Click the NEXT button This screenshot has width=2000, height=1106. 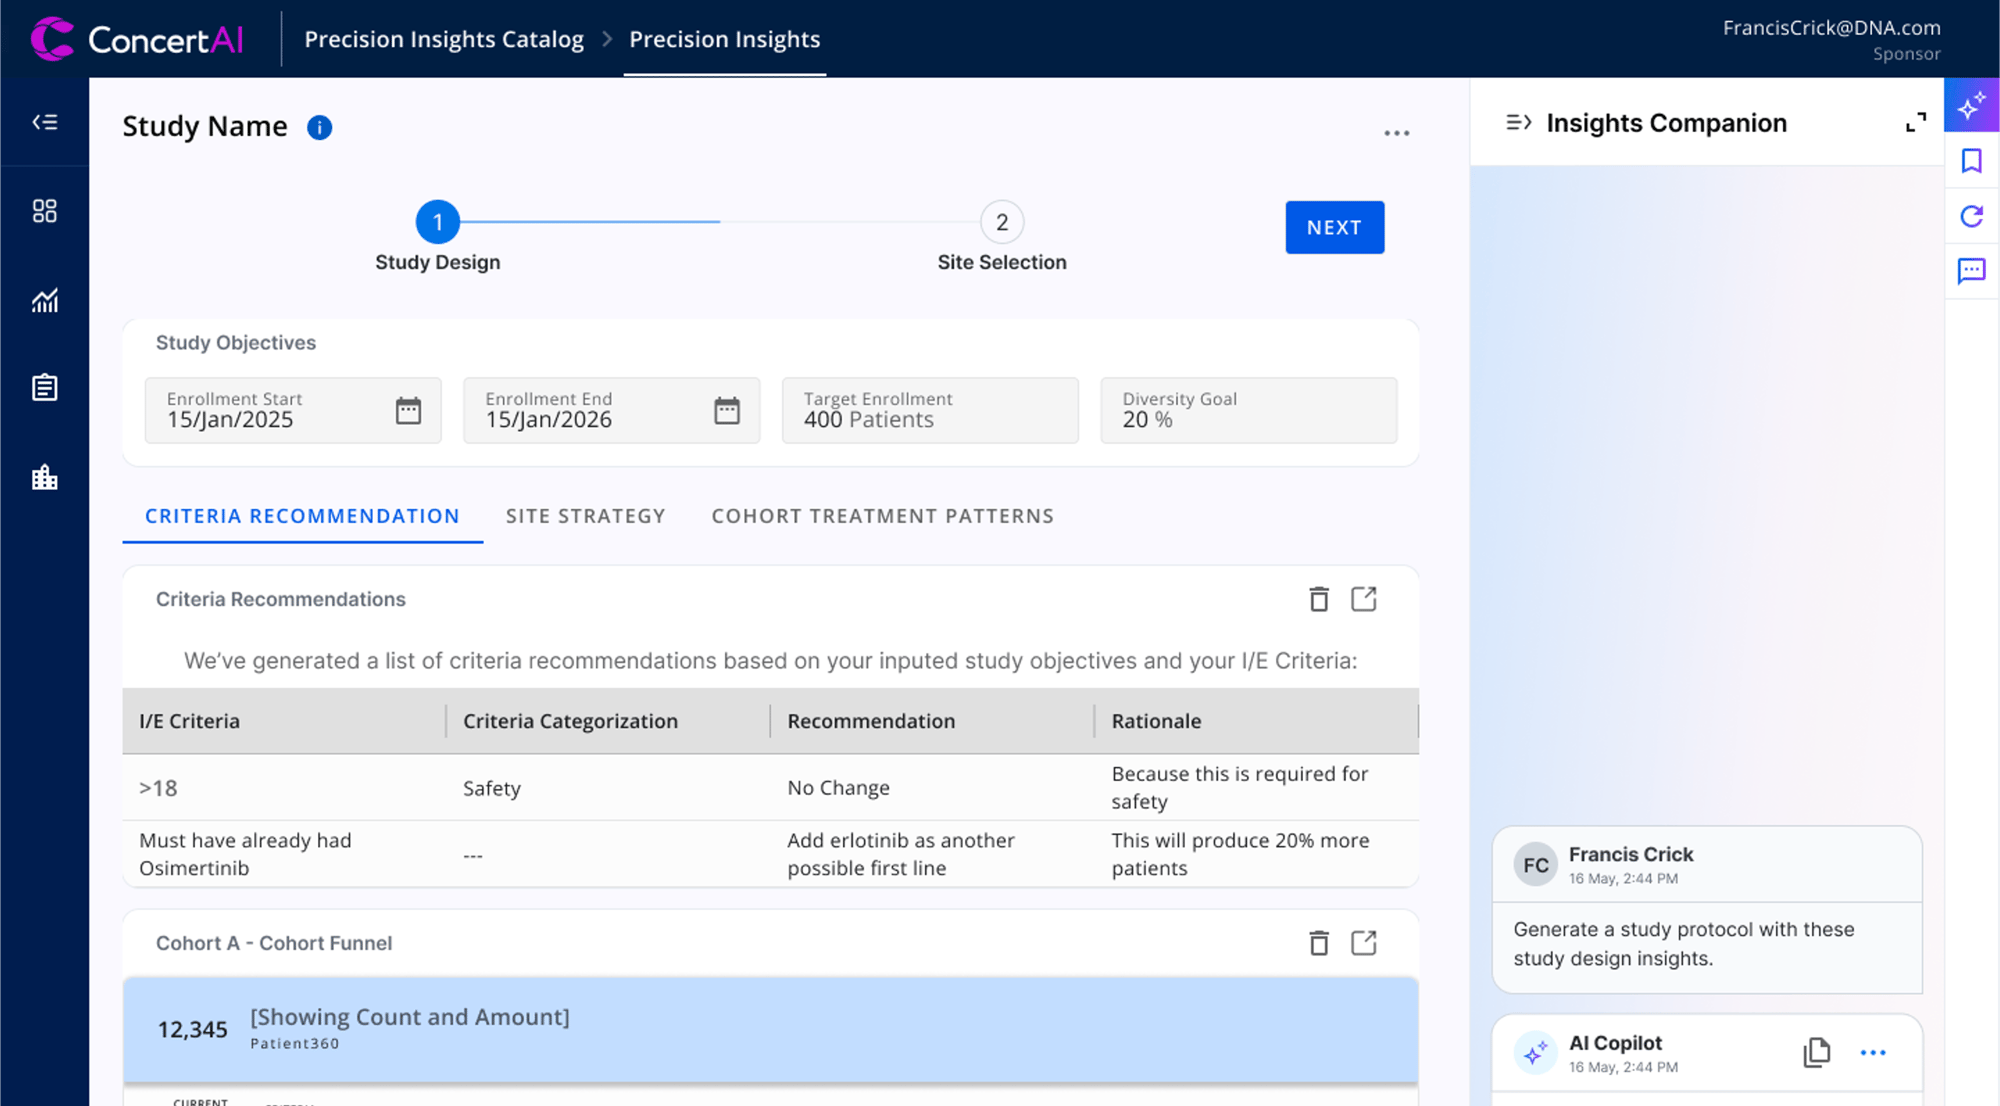(1335, 227)
